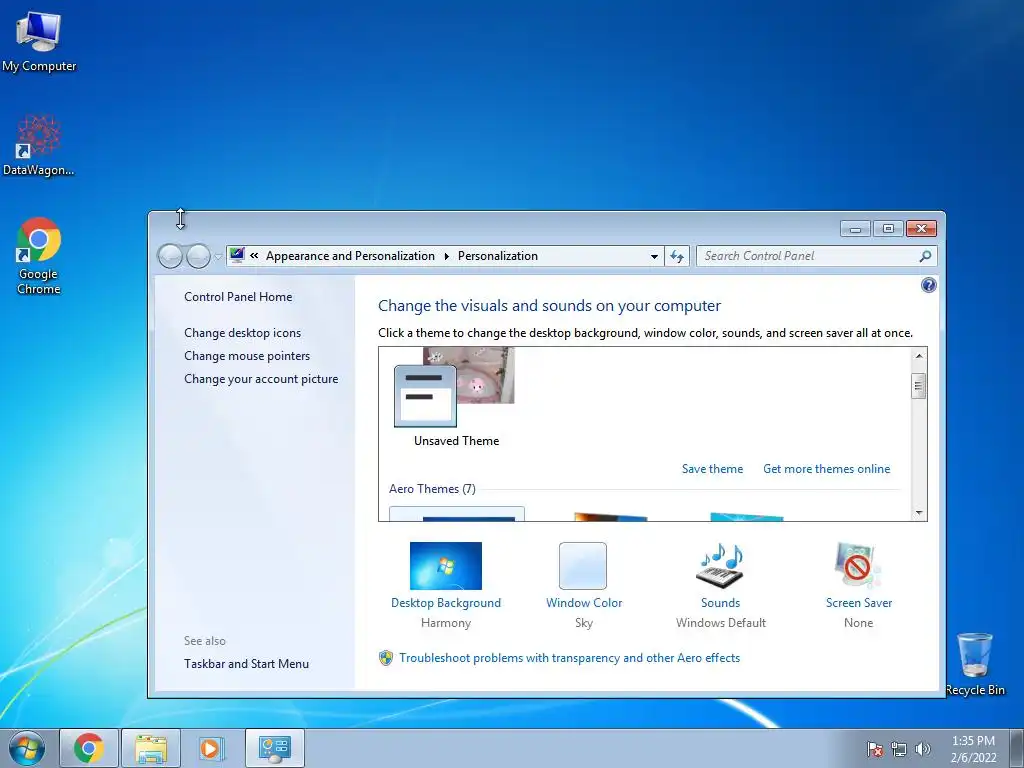Open Desktop Background settings icon
The image size is (1024, 768).
point(445,566)
